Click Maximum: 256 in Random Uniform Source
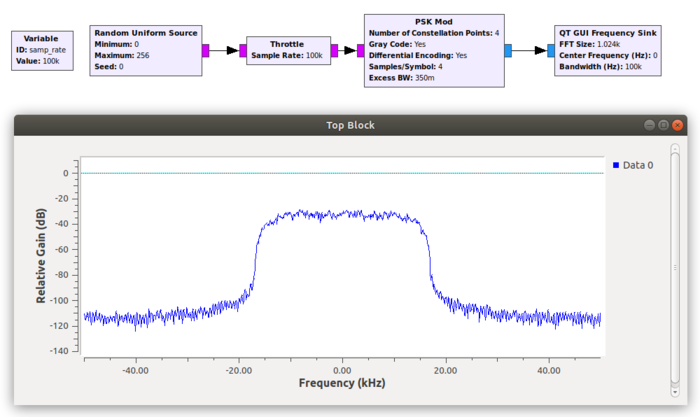This screenshot has height=417, width=700. tap(122, 55)
